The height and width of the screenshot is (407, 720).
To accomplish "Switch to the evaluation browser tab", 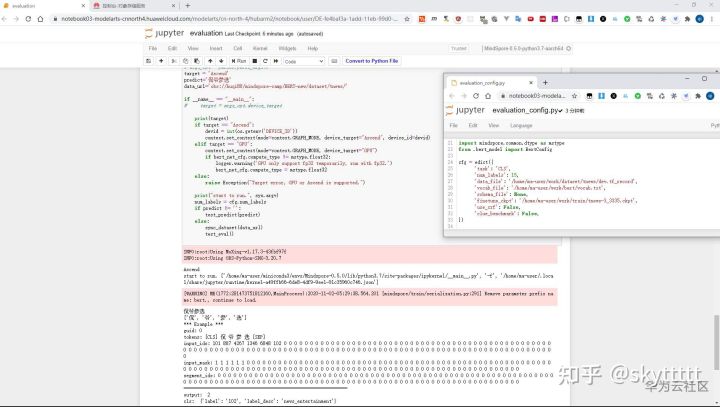I will point(44,6).
